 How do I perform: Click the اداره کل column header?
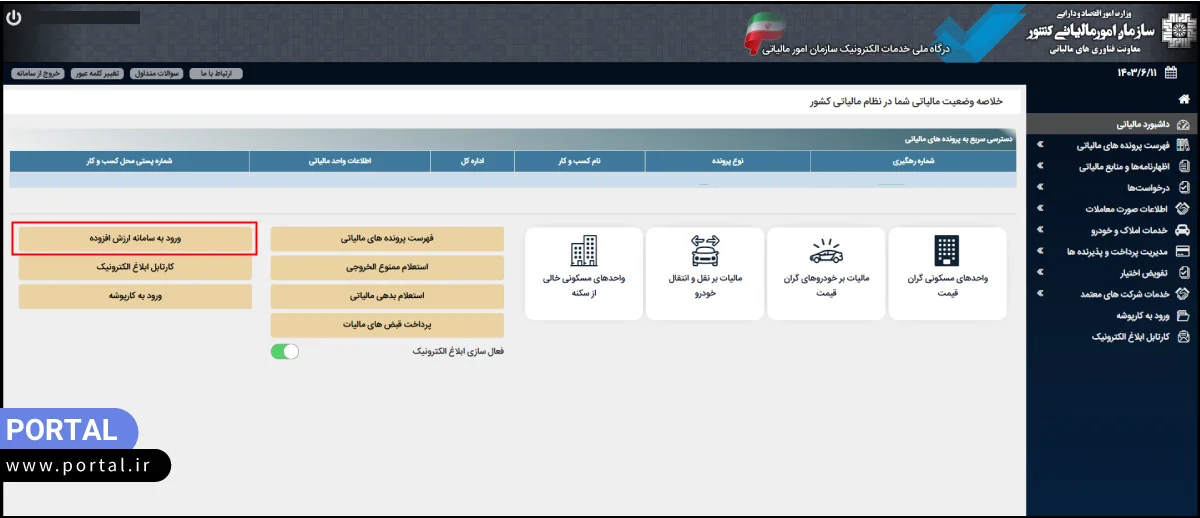tap(472, 160)
